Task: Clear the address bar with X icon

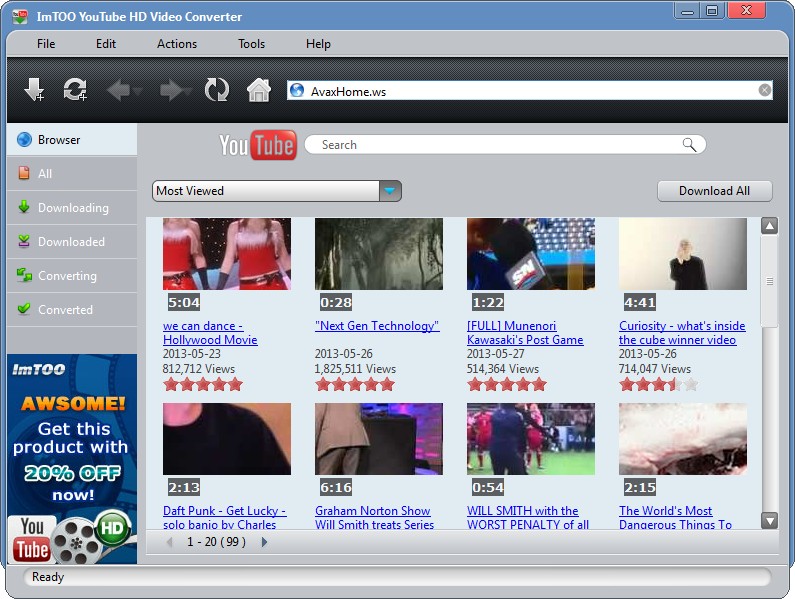Action: (x=765, y=90)
